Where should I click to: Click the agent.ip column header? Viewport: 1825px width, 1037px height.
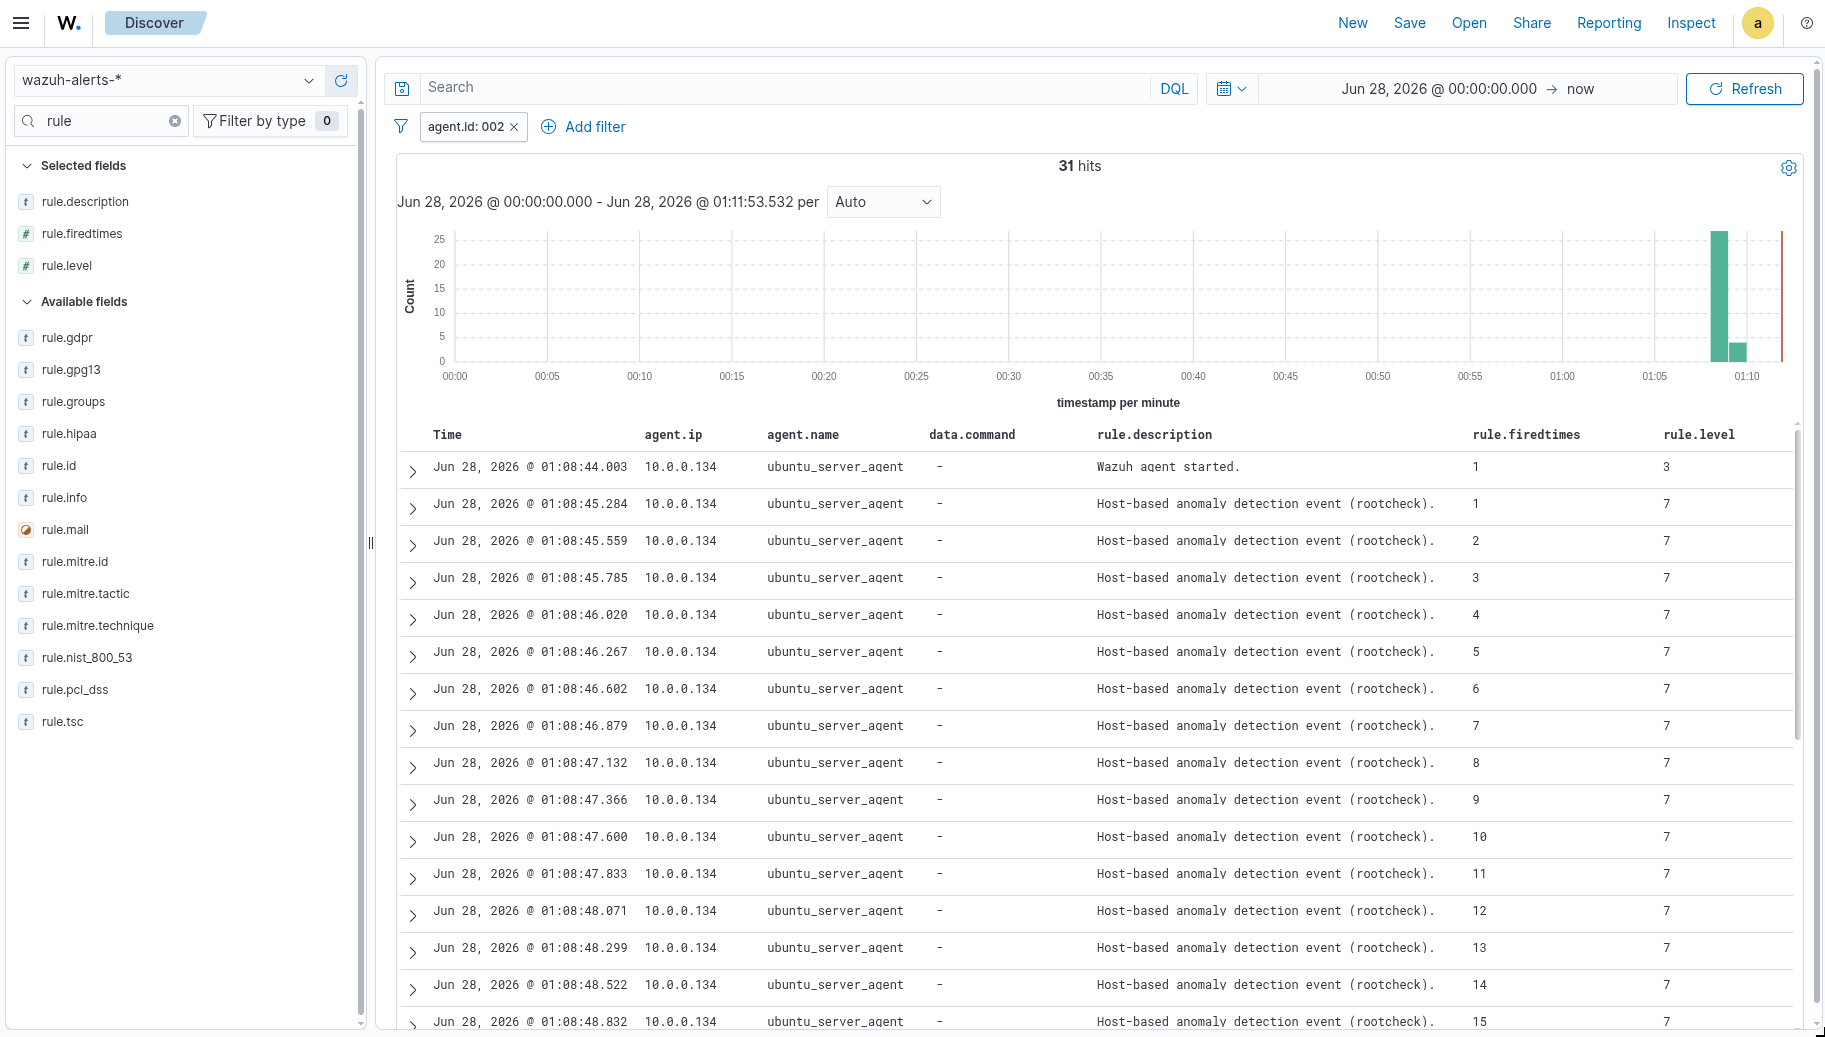(673, 435)
